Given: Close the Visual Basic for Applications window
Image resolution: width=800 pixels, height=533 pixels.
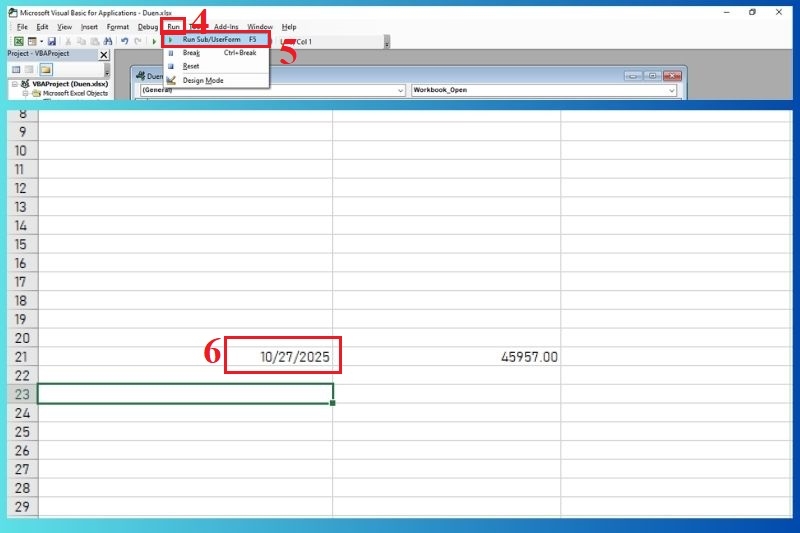Looking at the screenshot, I should [779, 12].
